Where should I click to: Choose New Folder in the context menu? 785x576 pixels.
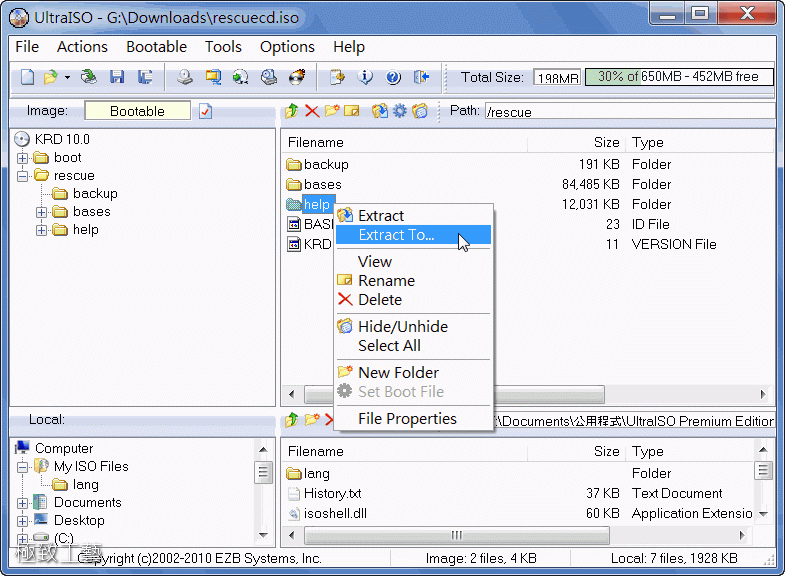[x=414, y=373]
